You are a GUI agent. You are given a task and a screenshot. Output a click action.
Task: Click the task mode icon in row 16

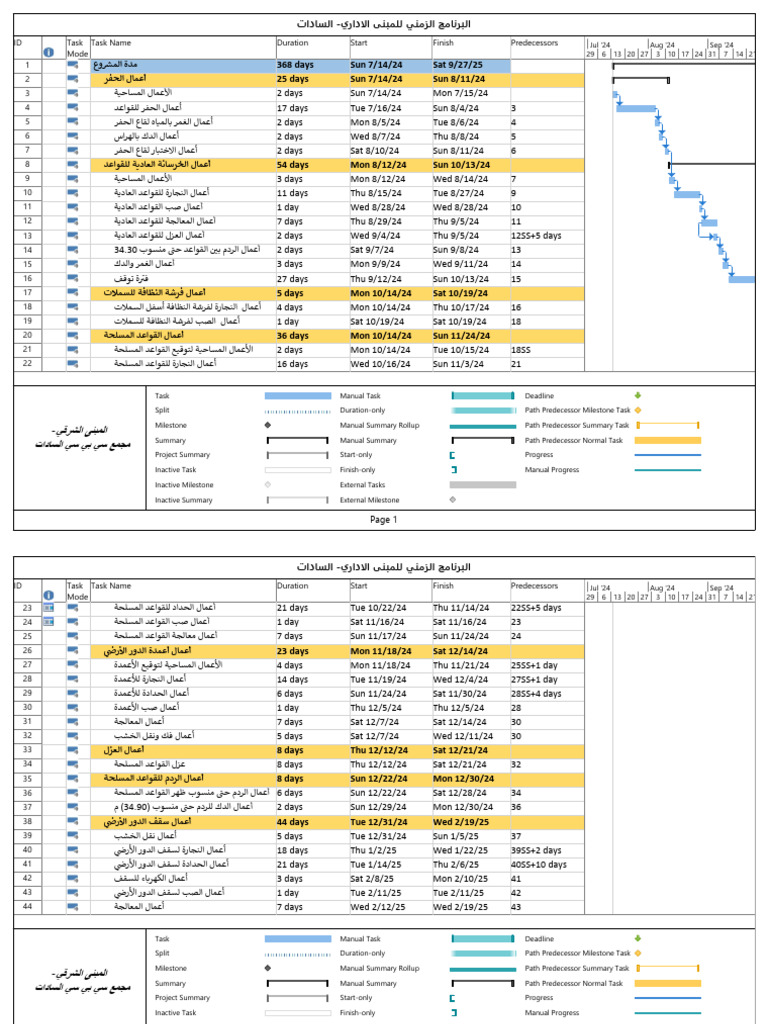click(x=72, y=278)
